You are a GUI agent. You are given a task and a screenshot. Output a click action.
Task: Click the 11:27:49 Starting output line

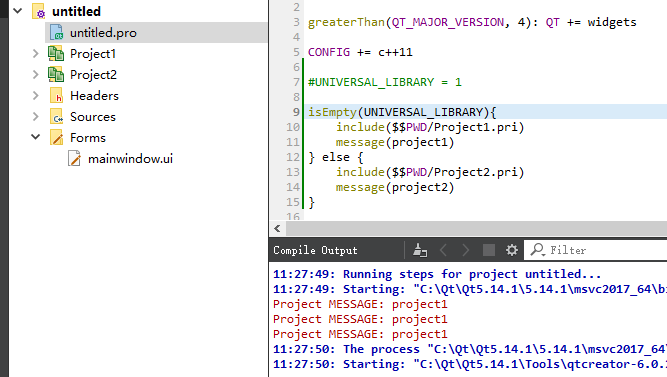(x=470, y=289)
